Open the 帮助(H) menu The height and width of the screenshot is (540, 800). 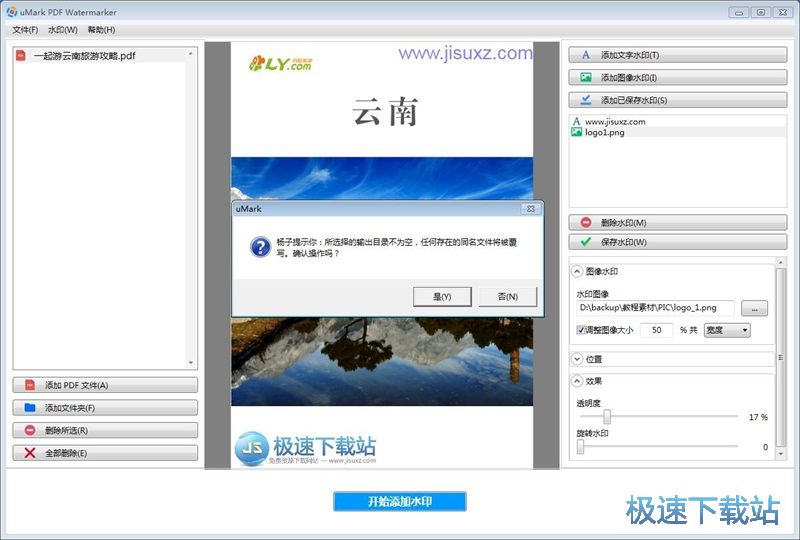(102, 30)
